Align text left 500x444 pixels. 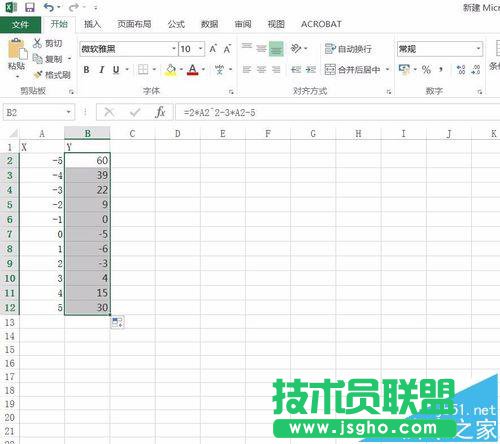pos(247,70)
